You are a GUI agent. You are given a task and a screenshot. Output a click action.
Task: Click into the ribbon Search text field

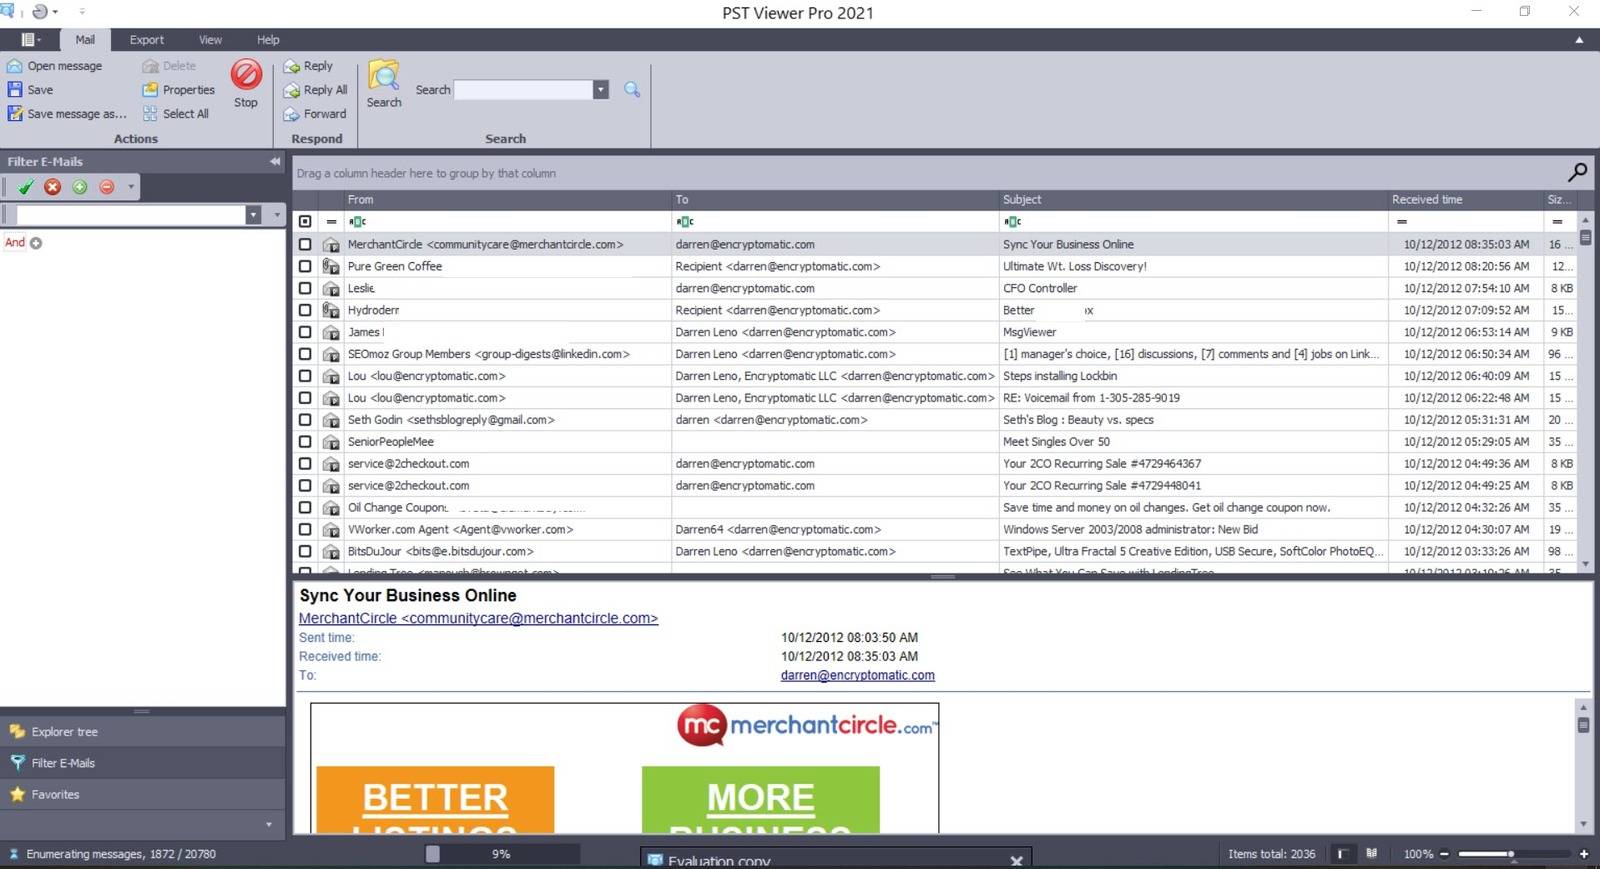[523, 90]
